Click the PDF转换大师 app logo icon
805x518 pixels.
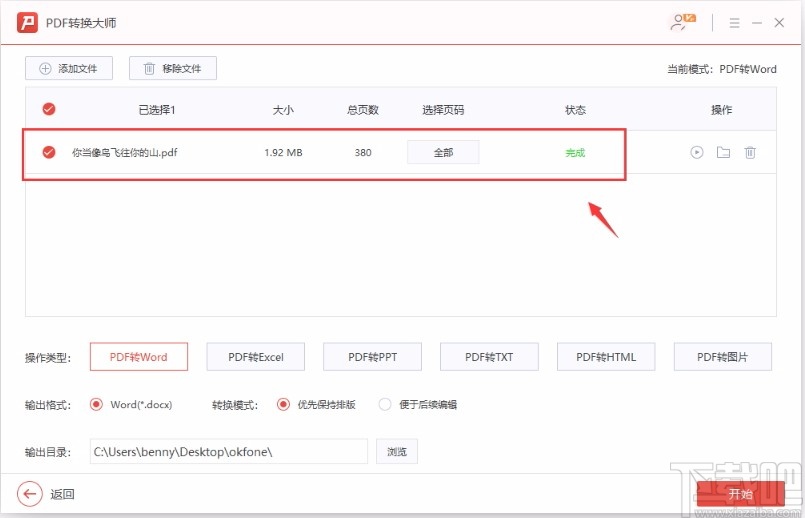(x=27, y=23)
